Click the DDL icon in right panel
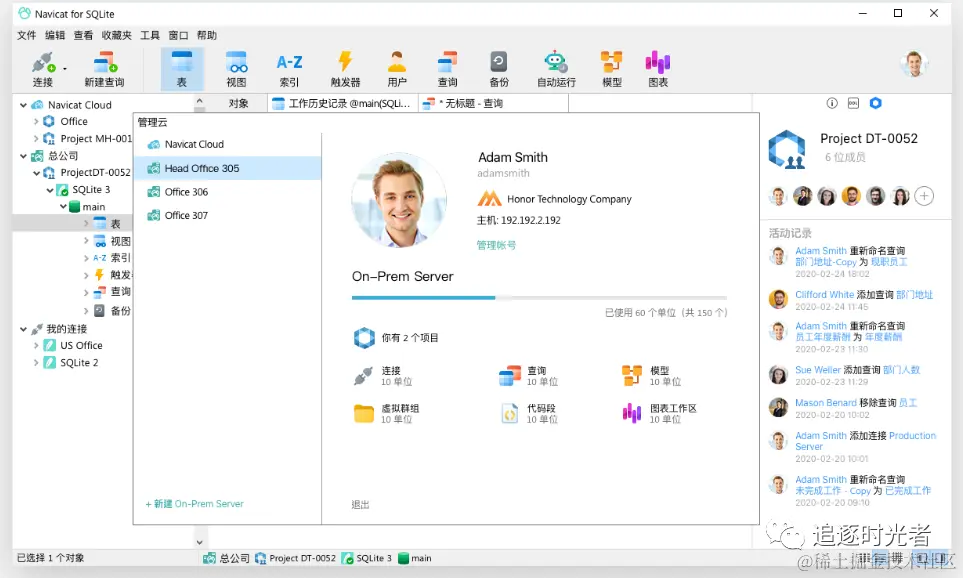Screen dimensions: 963x578 (853, 103)
